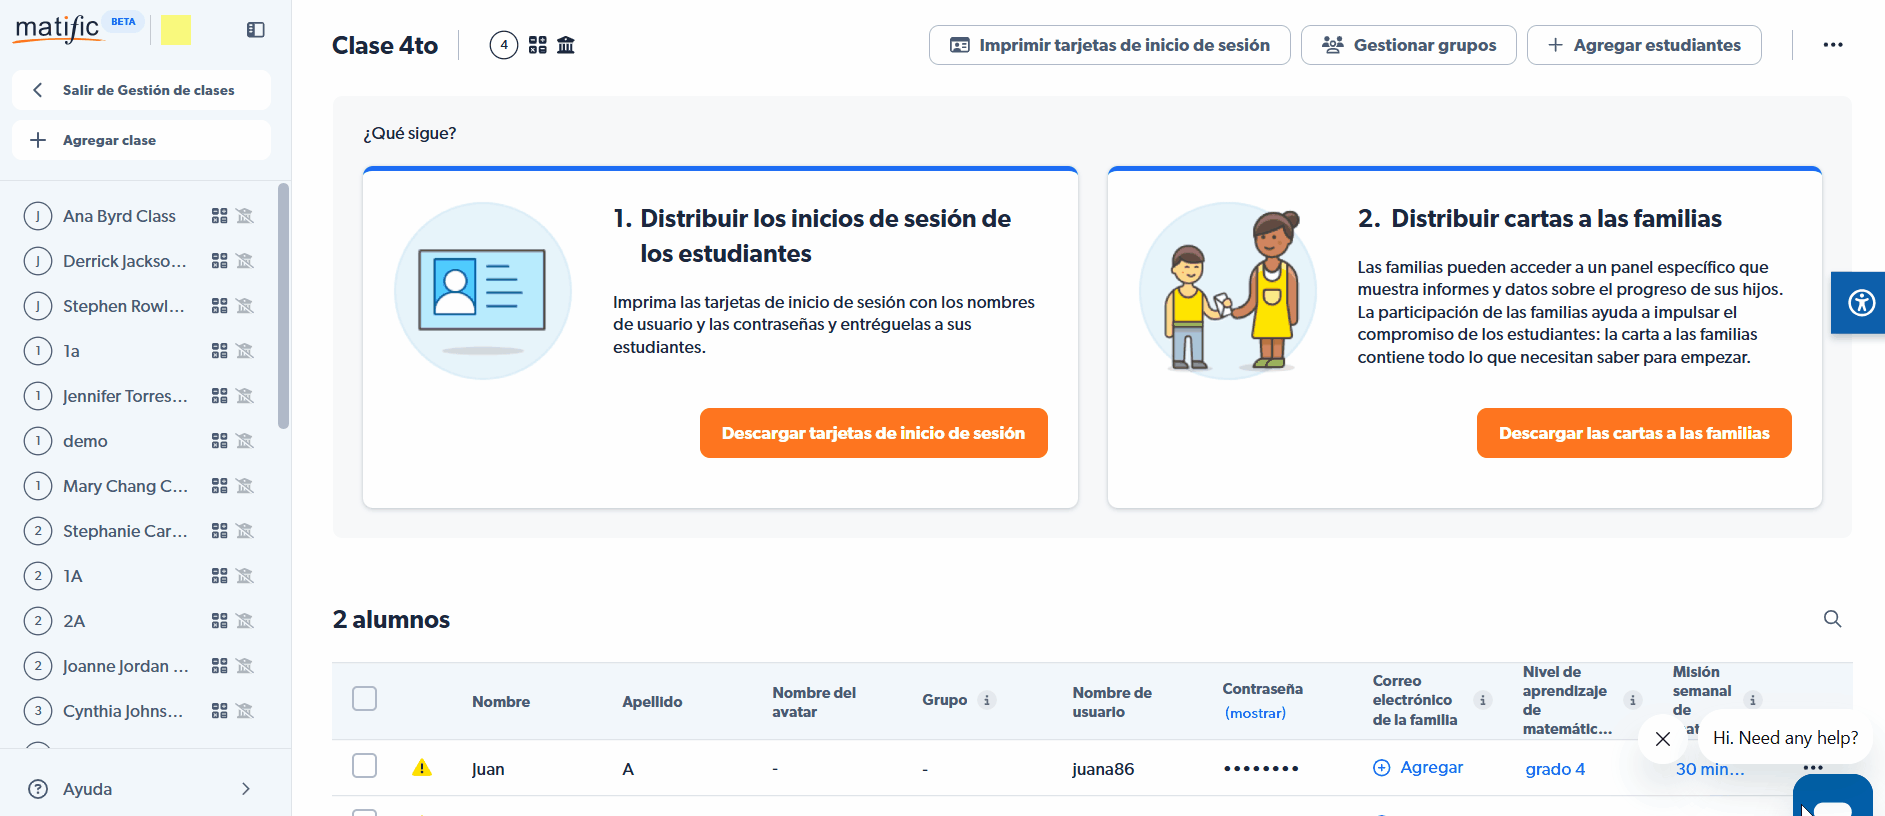Image resolution: width=1885 pixels, height=816 pixels.
Task: Click the accessibility widget icon
Action: click(x=1861, y=302)
